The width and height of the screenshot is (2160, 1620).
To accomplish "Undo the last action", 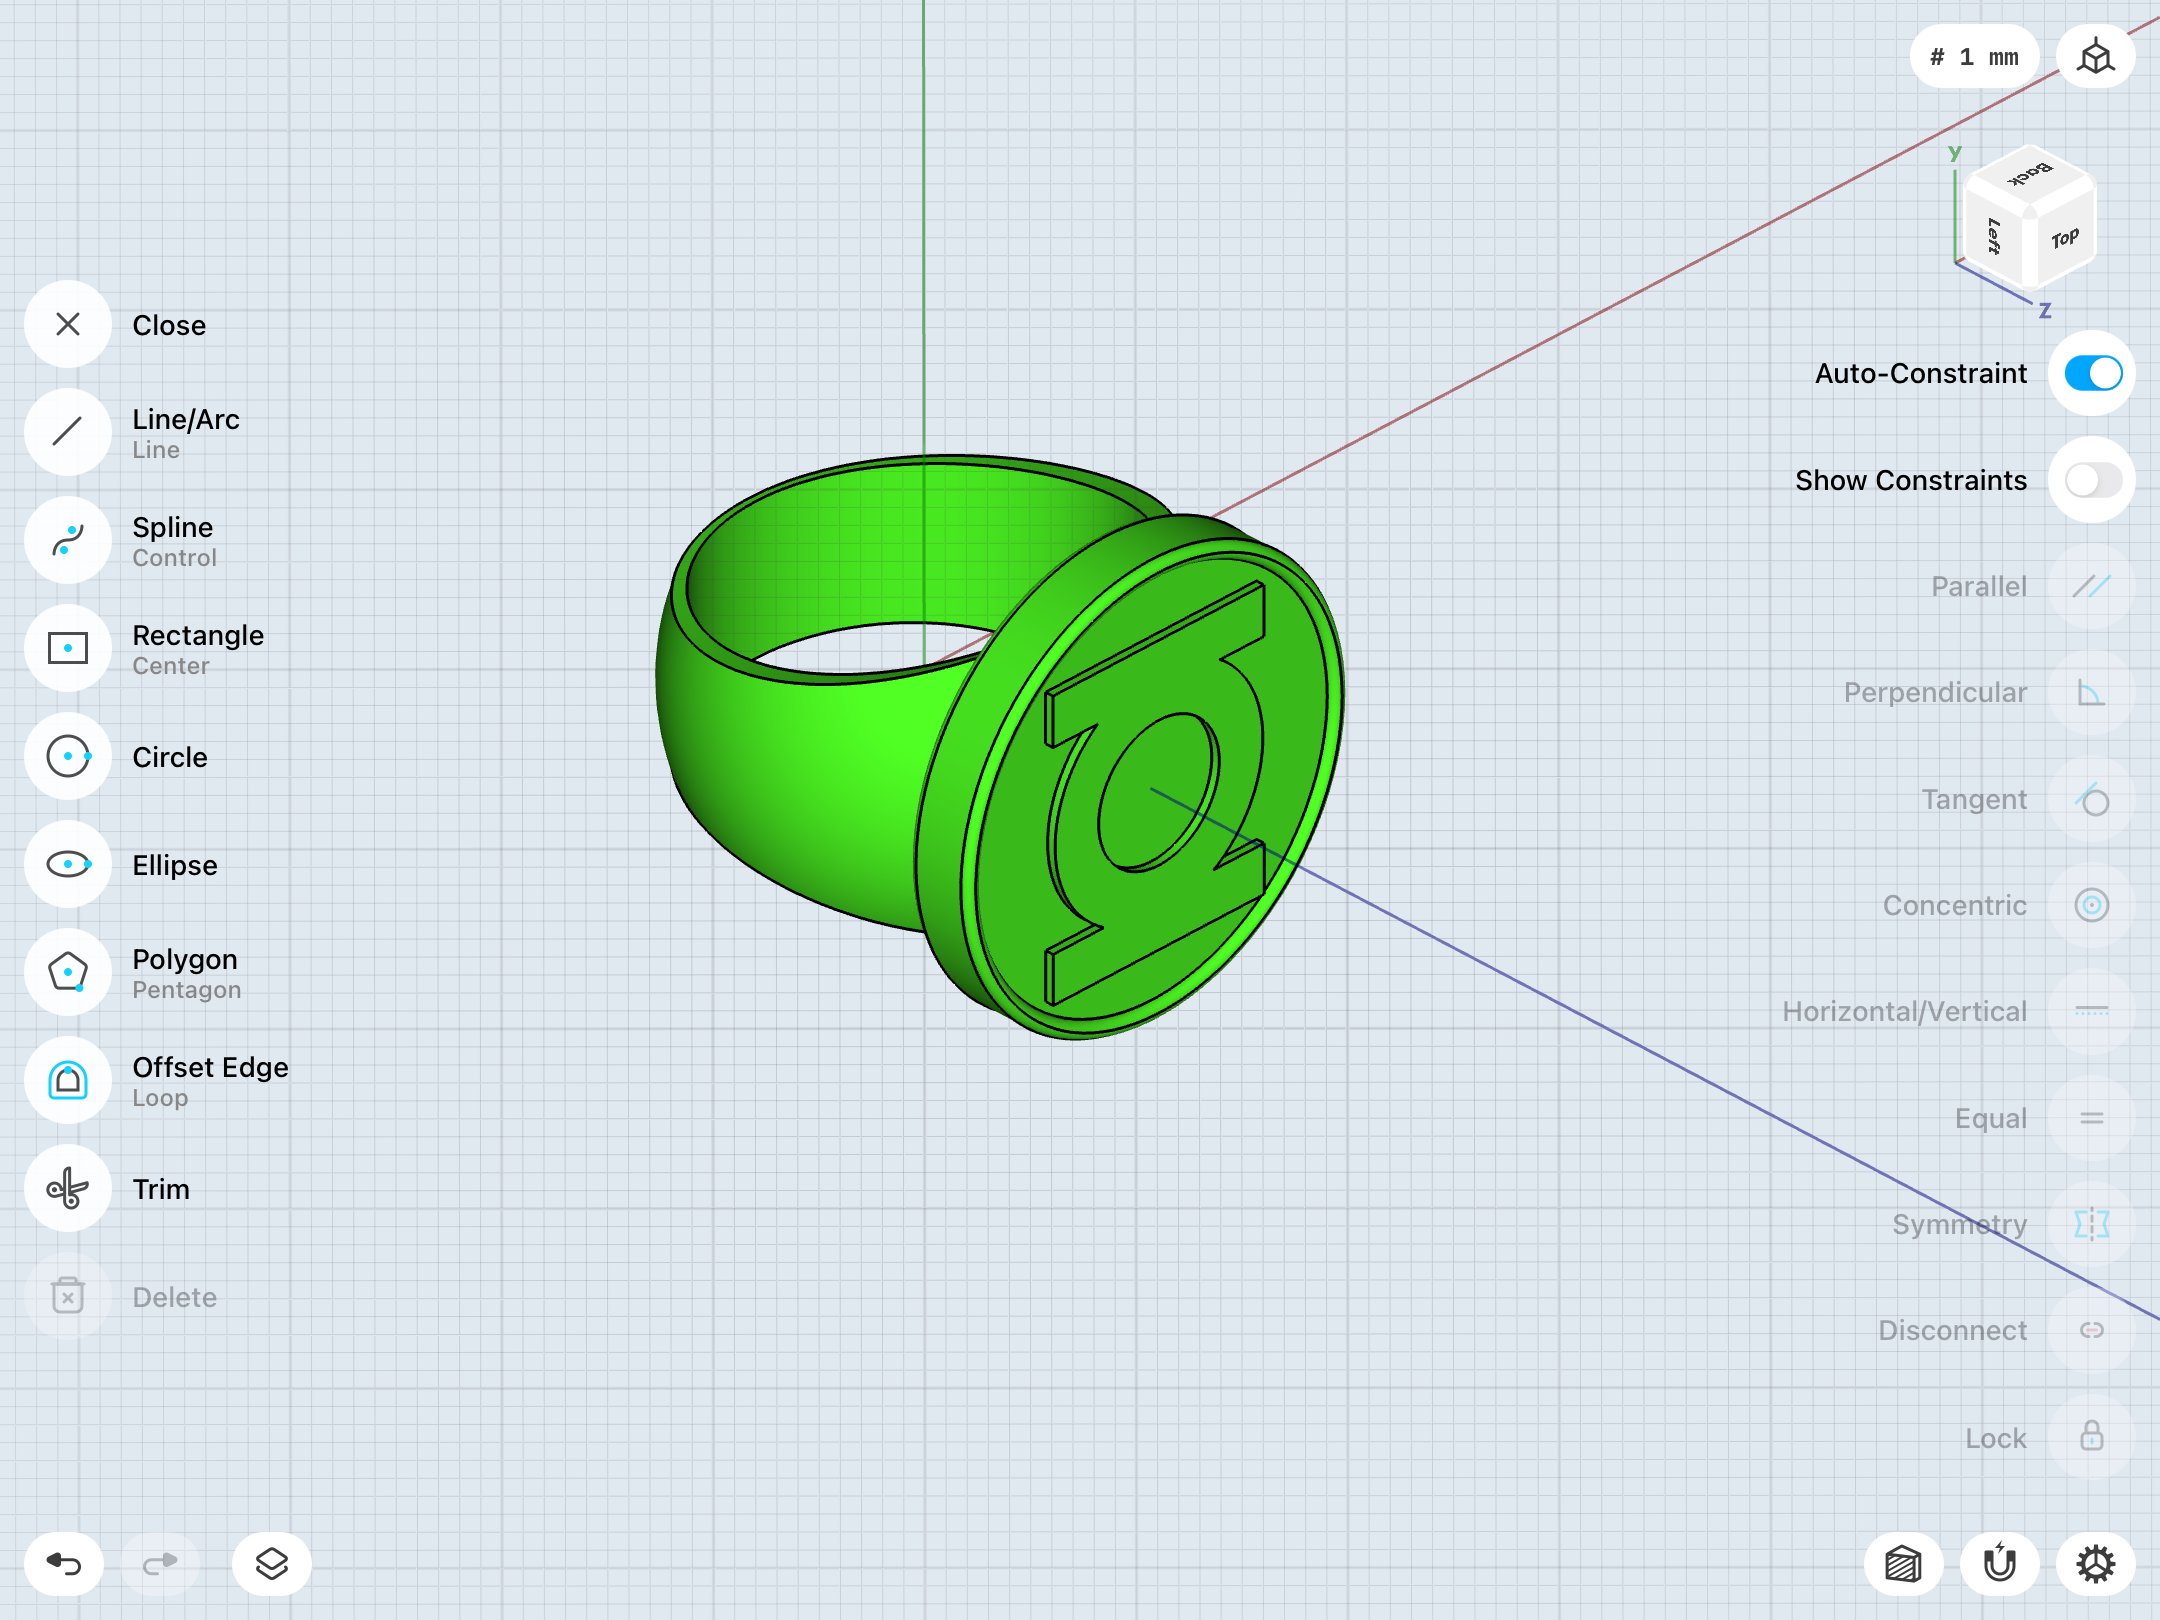I will point(64,1563).
